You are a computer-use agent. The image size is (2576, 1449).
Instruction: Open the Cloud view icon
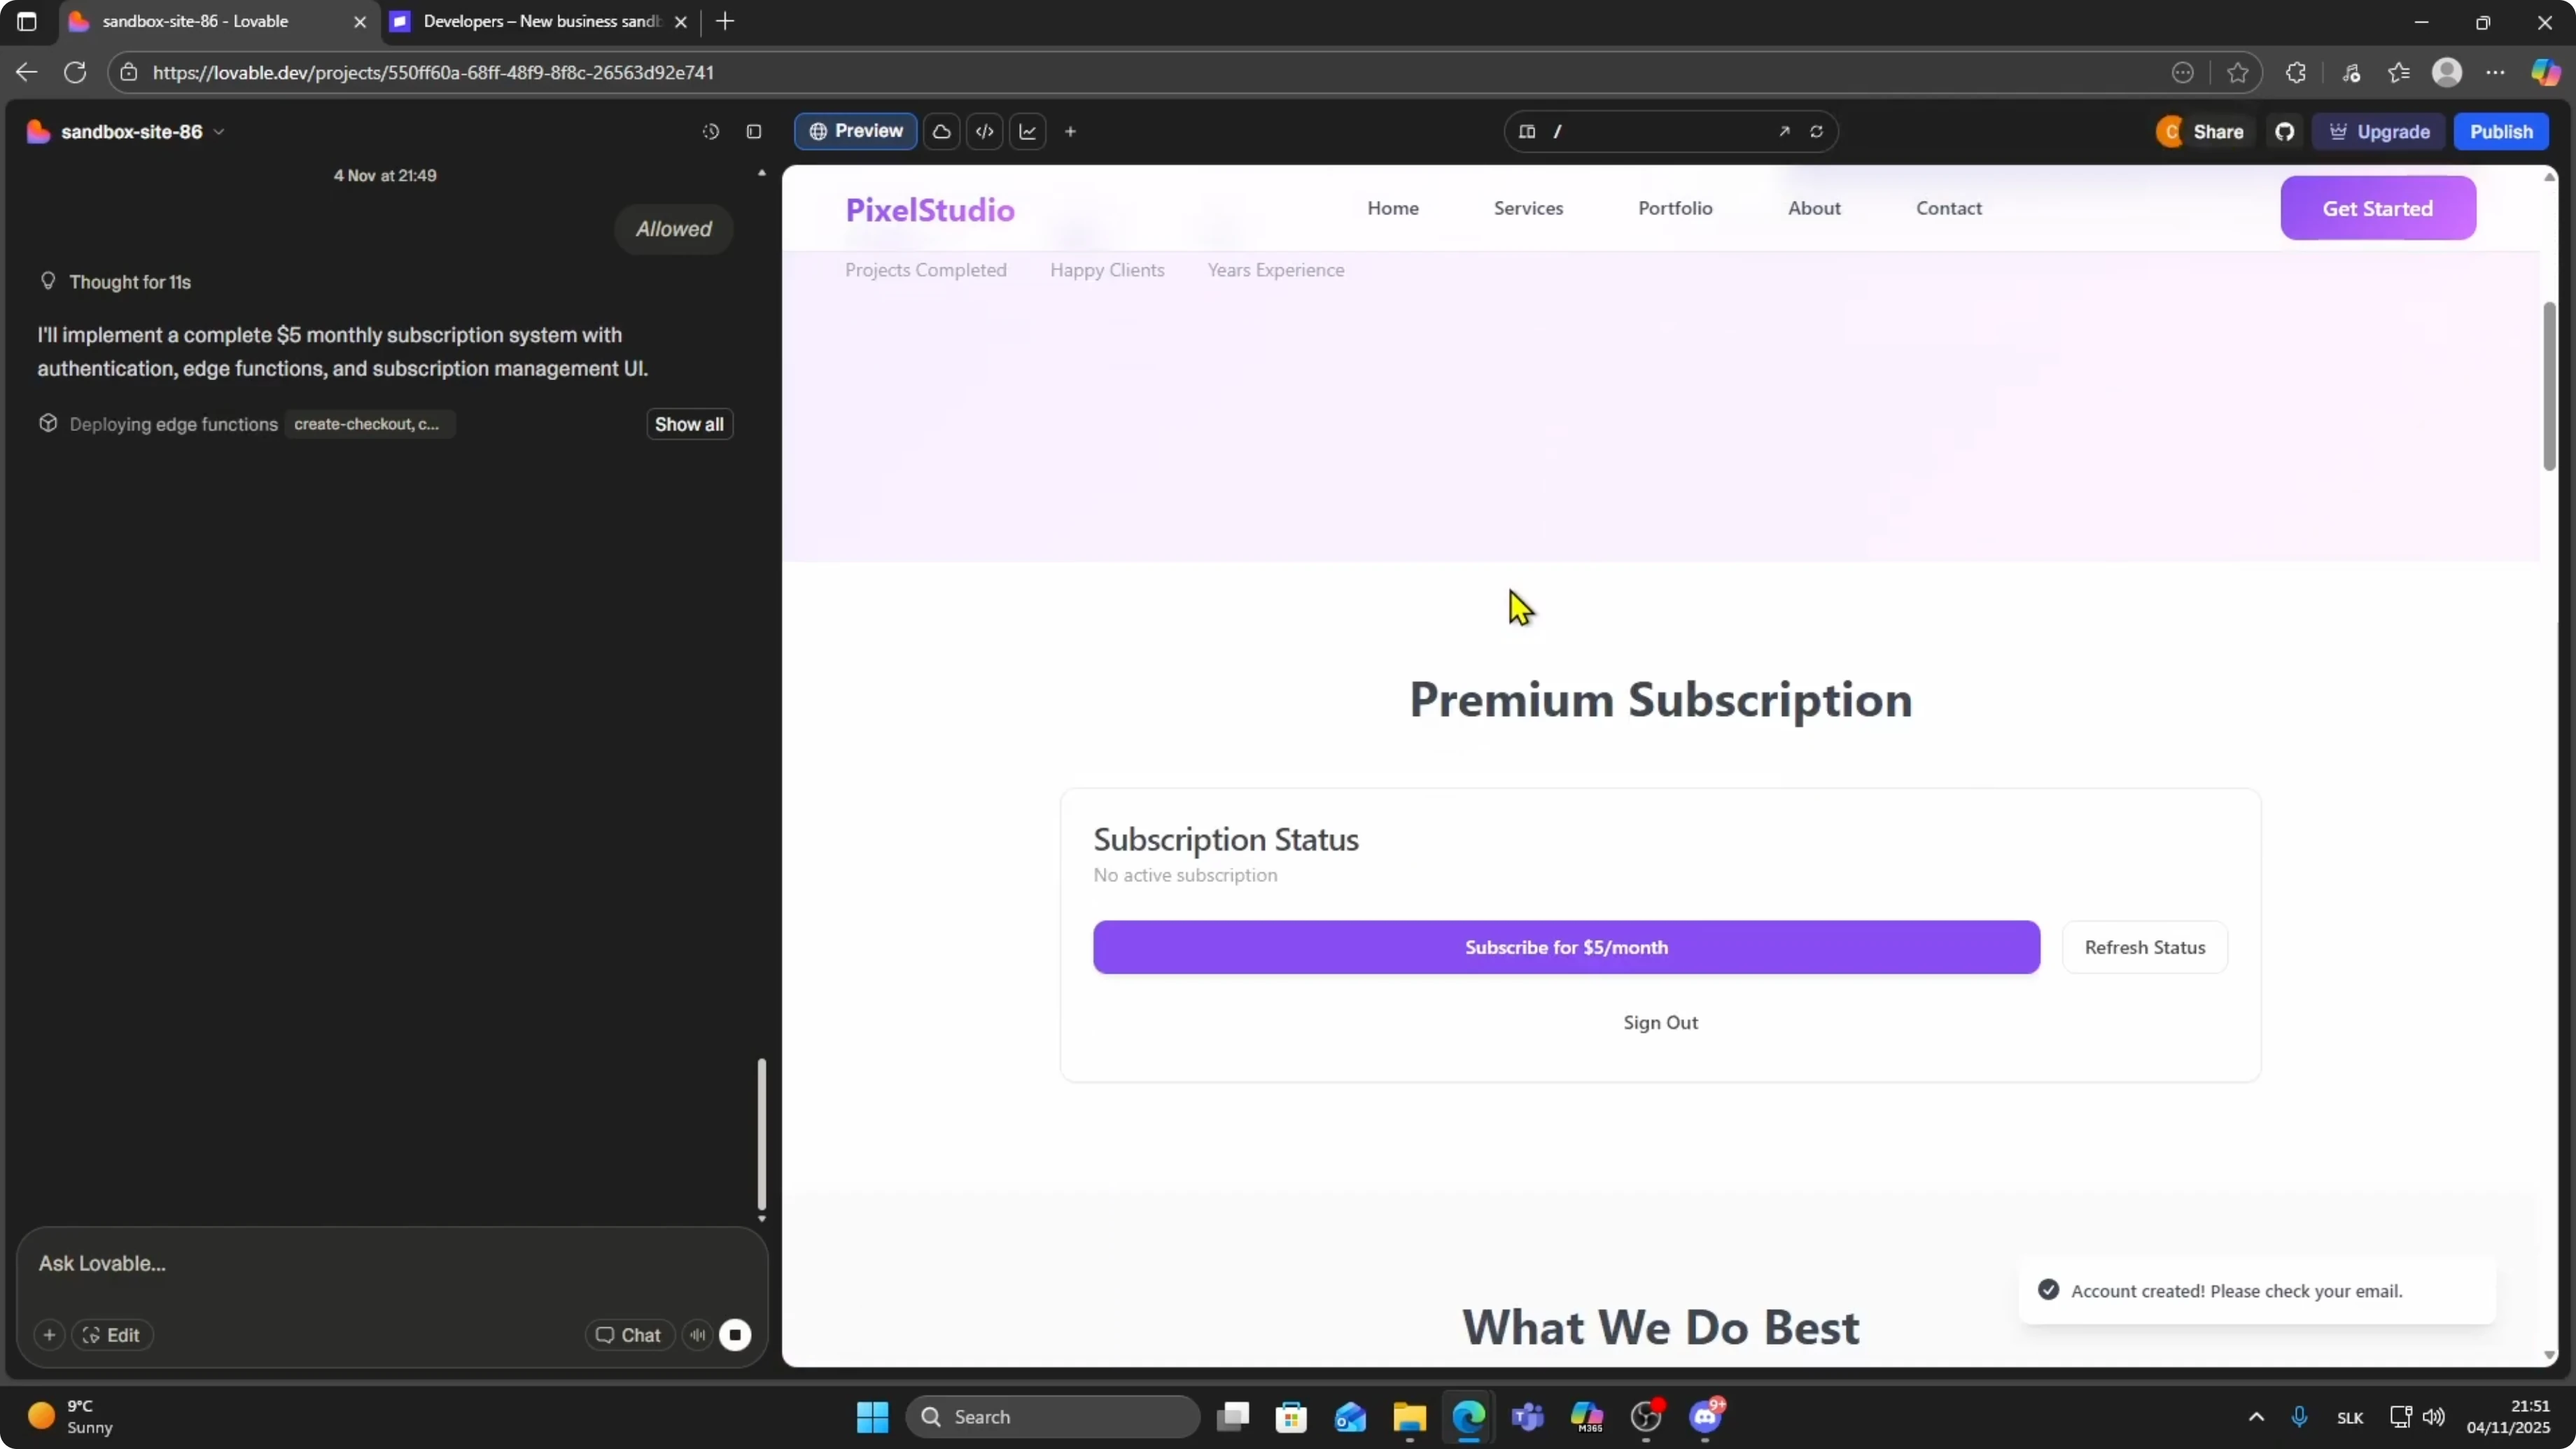point(941,132)
